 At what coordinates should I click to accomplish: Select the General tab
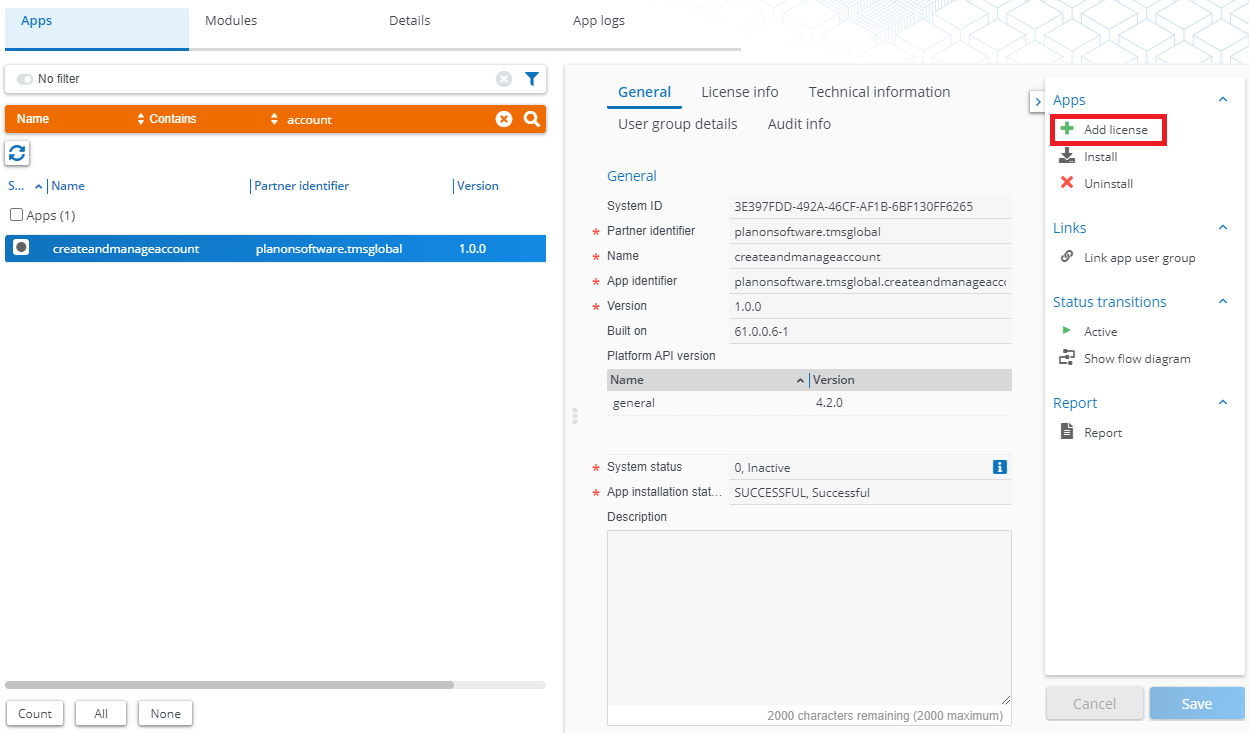(645, 92)
